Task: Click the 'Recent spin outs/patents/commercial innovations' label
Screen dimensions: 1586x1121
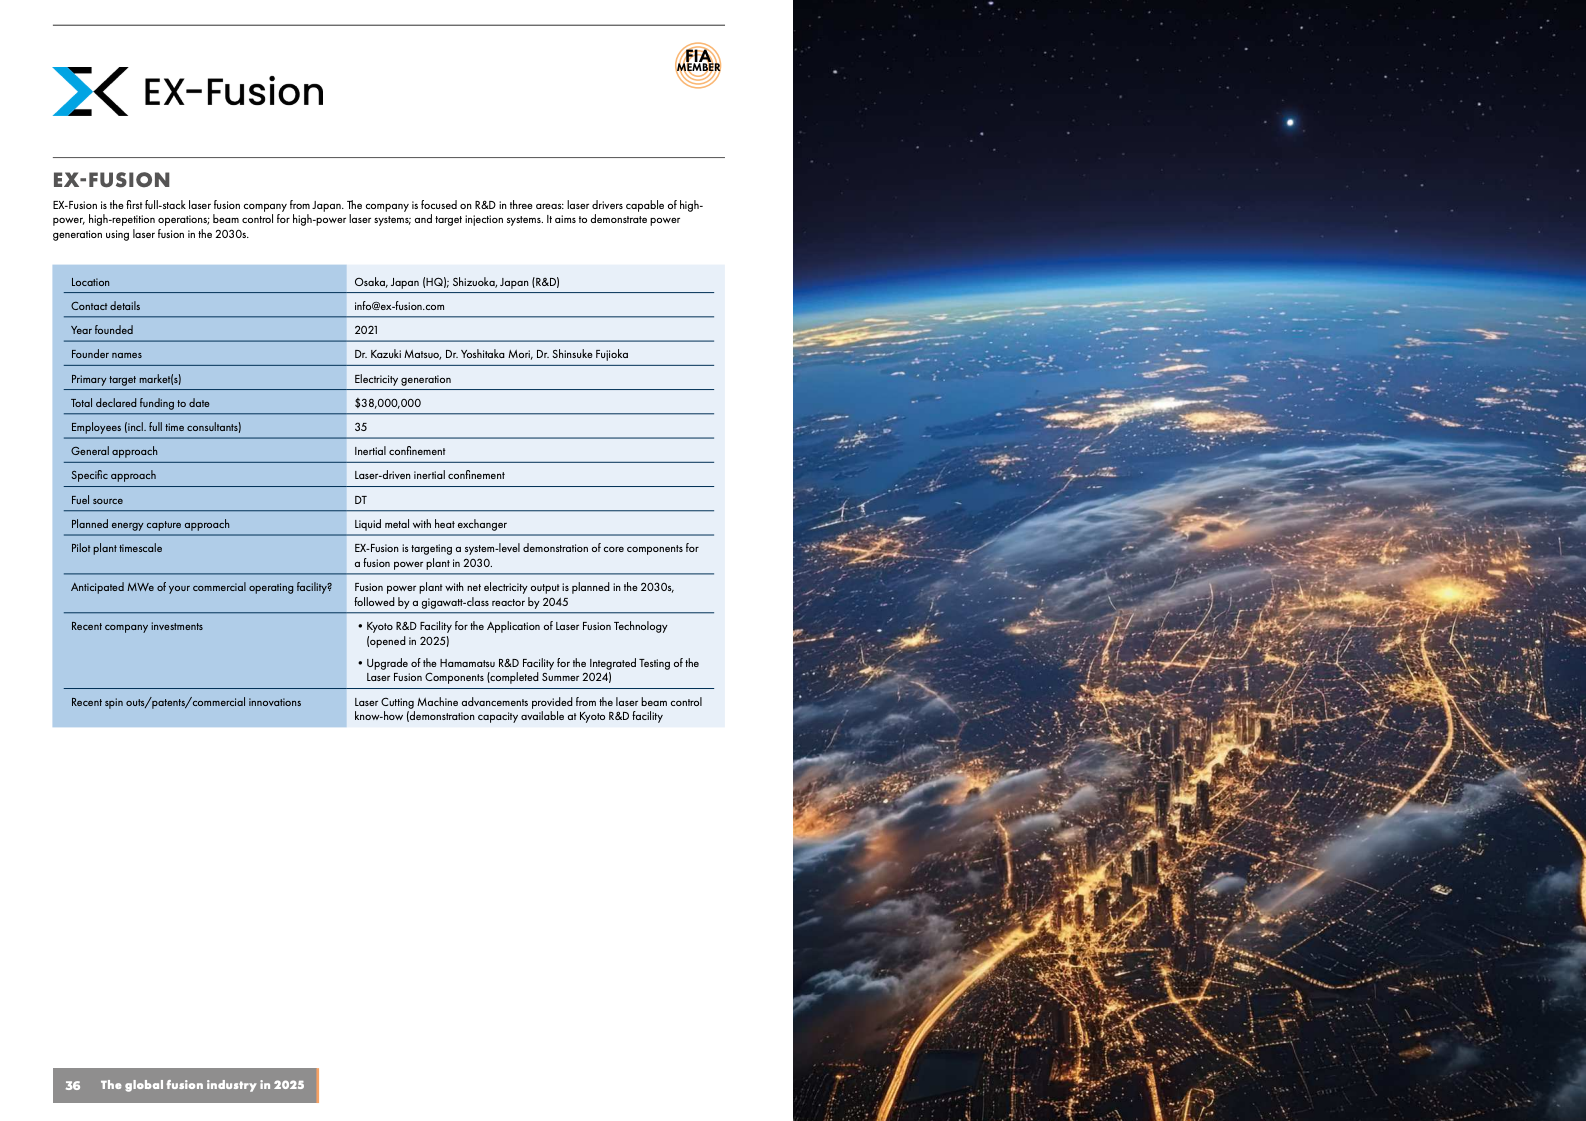Action: (186, 702)
